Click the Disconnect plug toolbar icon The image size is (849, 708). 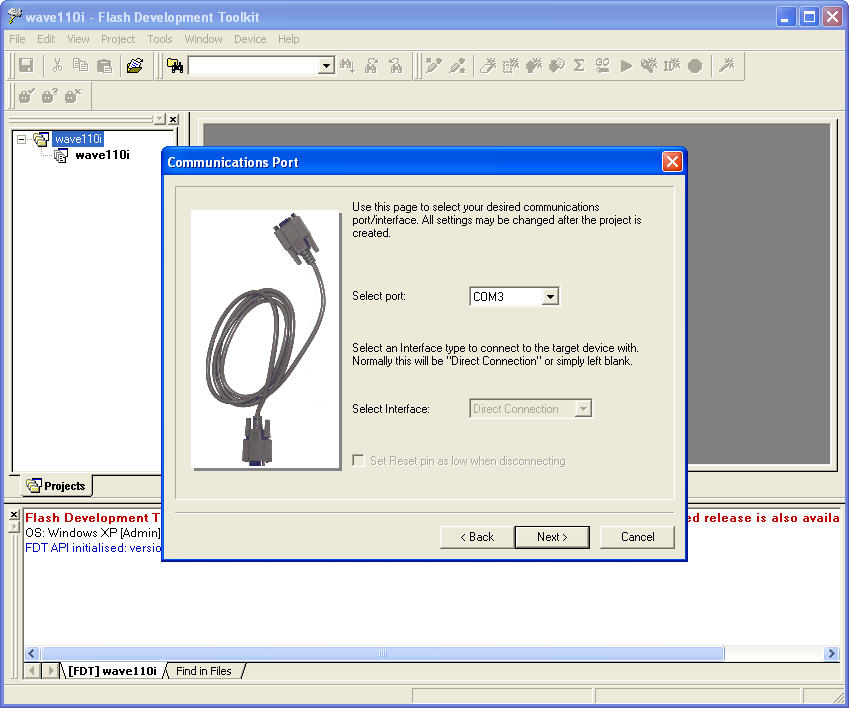[x=458, y=65]
